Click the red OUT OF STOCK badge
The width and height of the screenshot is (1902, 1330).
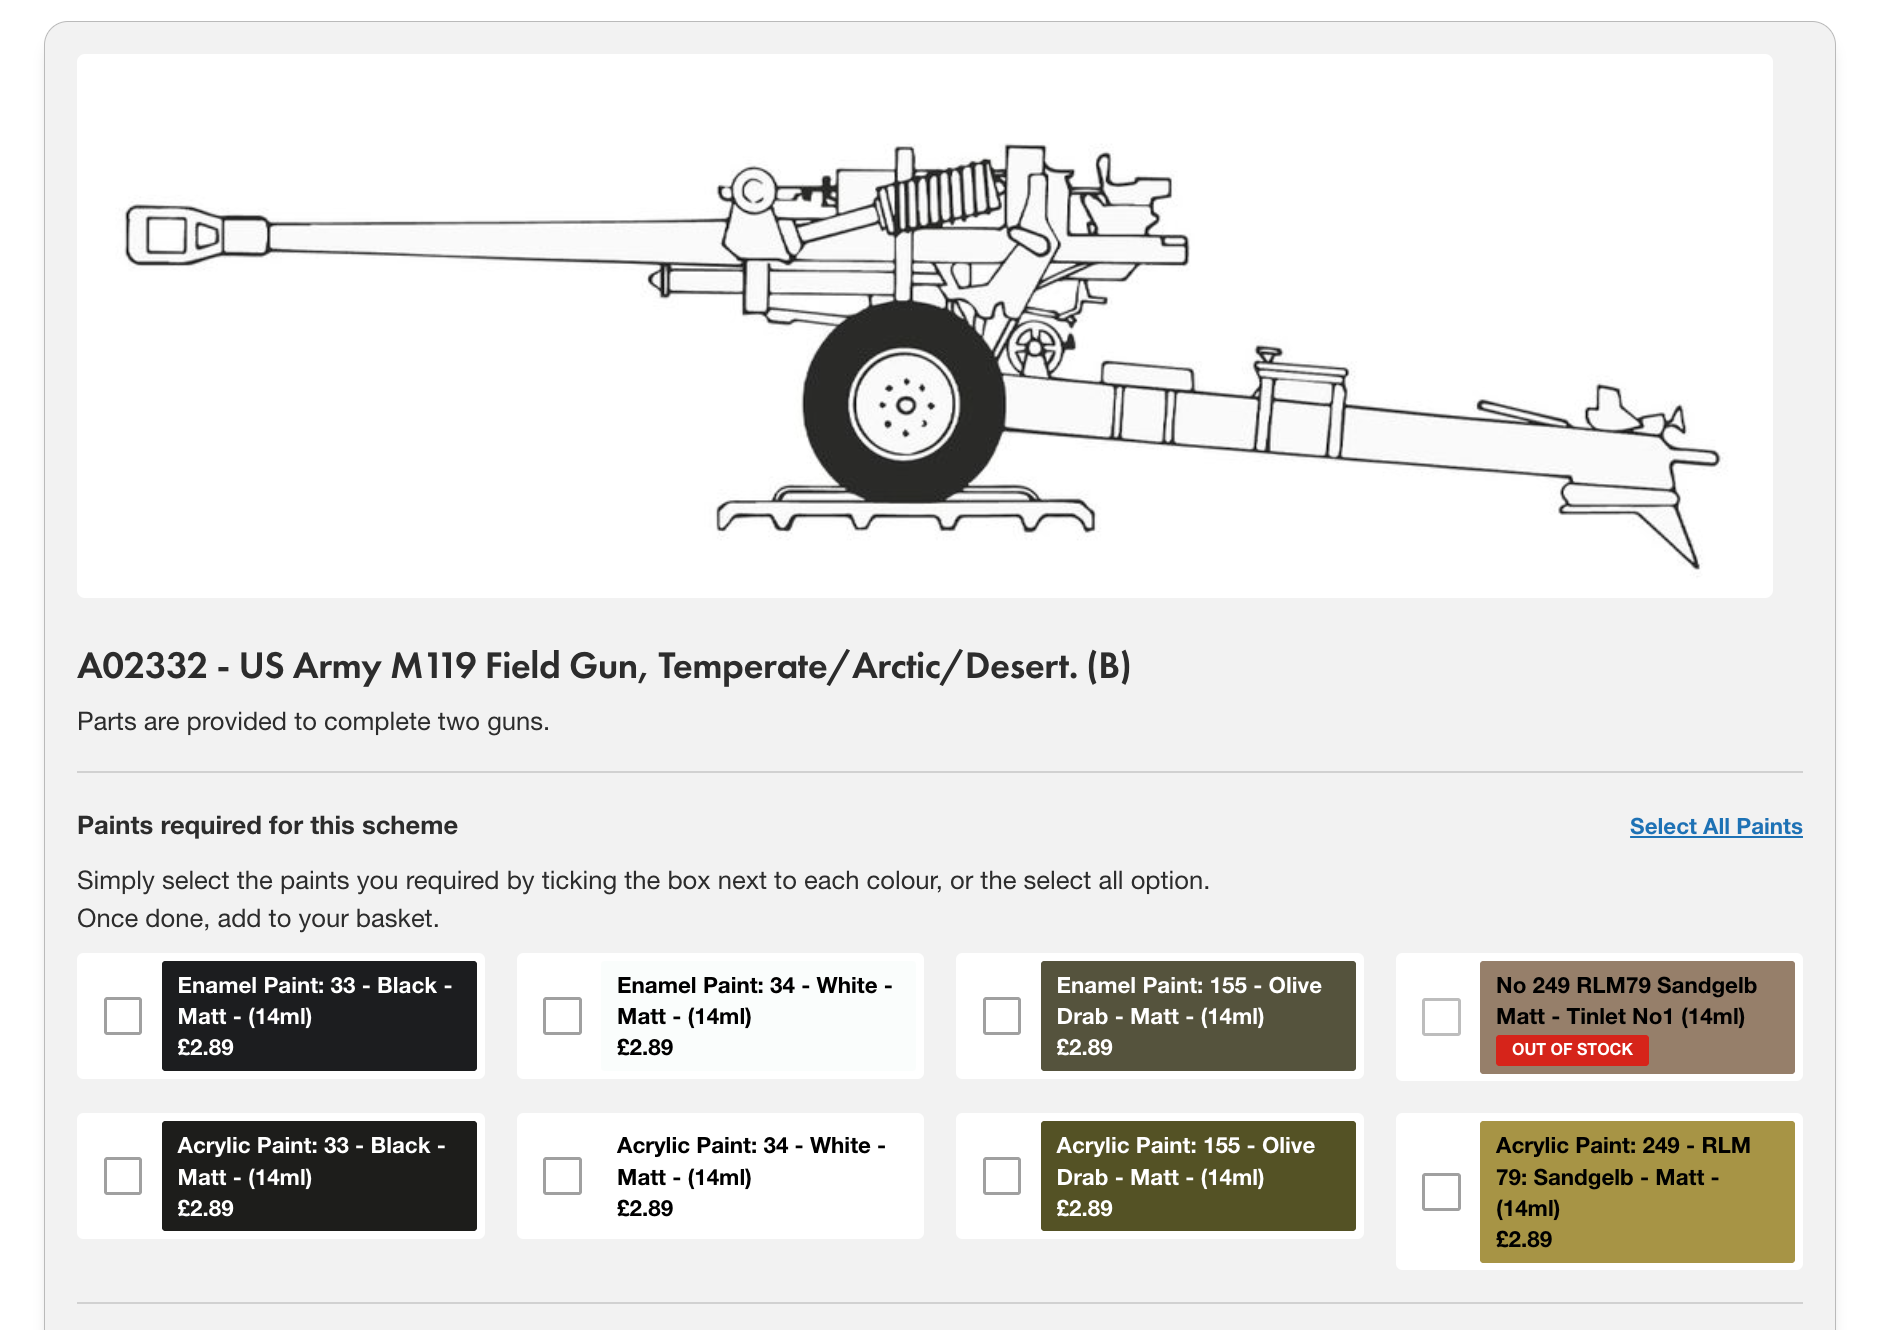tap(1571, 1049)
